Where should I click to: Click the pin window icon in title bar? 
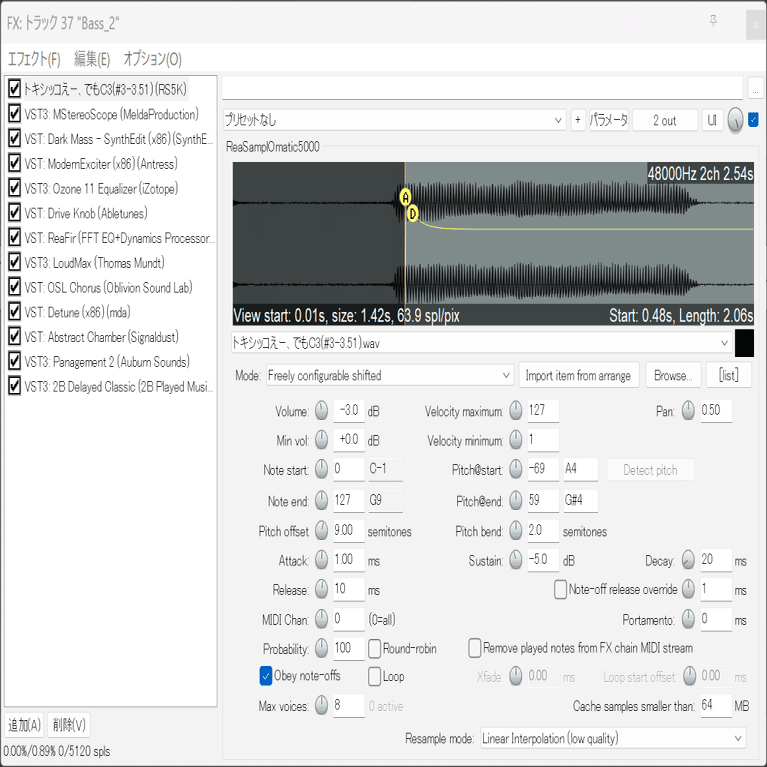pyautogui.click(x=713, y=21)
